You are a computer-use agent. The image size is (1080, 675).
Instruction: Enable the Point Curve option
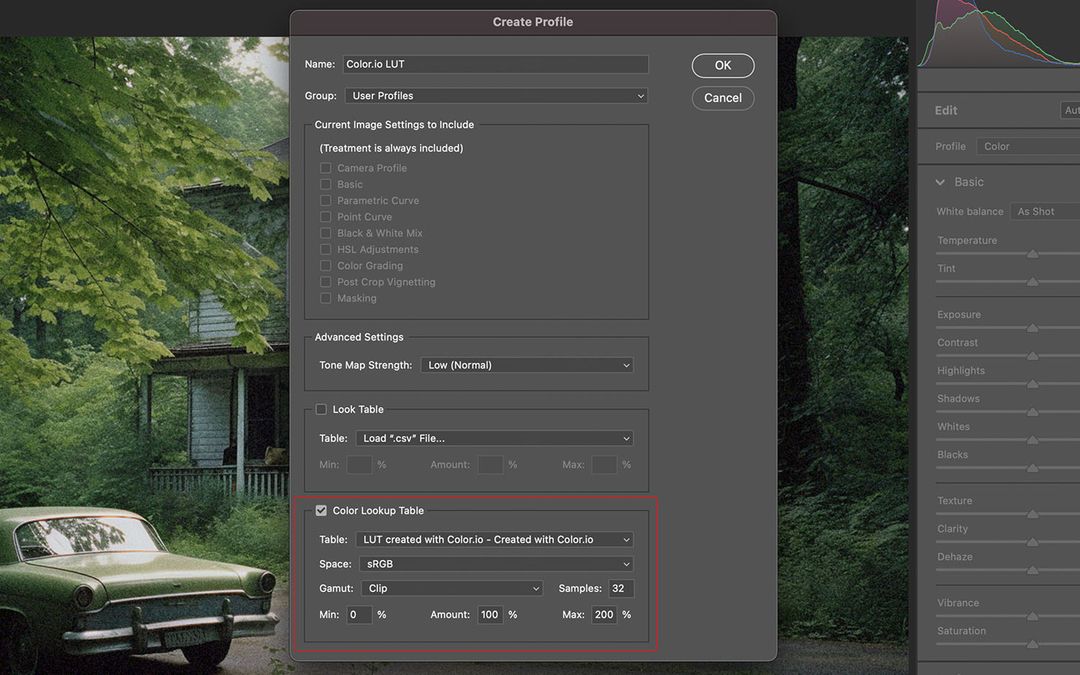point(325,216)
